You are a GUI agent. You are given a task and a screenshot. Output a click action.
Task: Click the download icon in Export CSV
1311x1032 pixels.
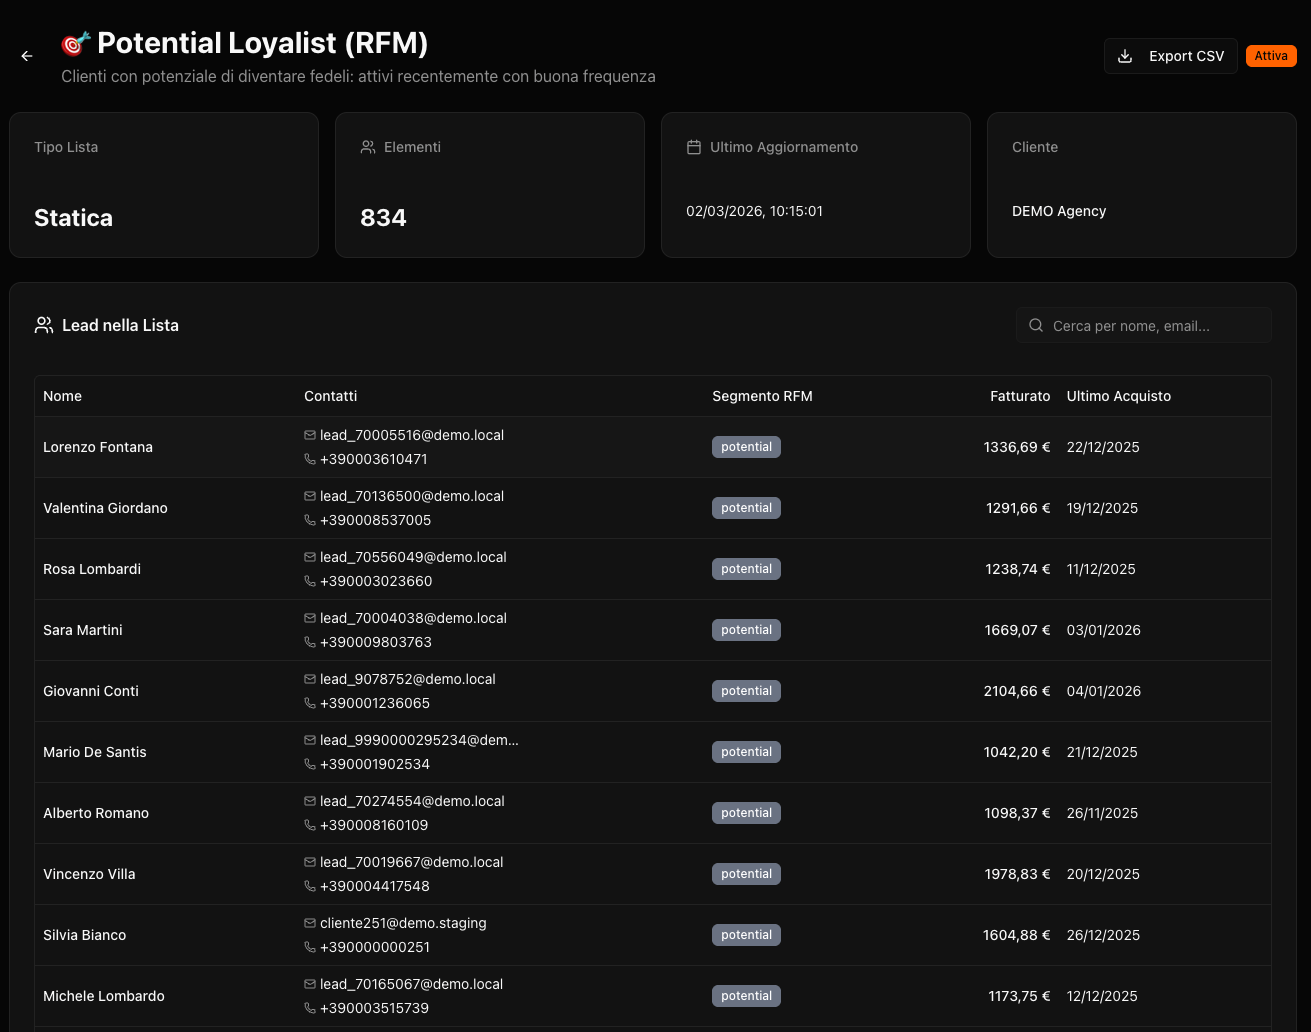(x=1125, y=56)
